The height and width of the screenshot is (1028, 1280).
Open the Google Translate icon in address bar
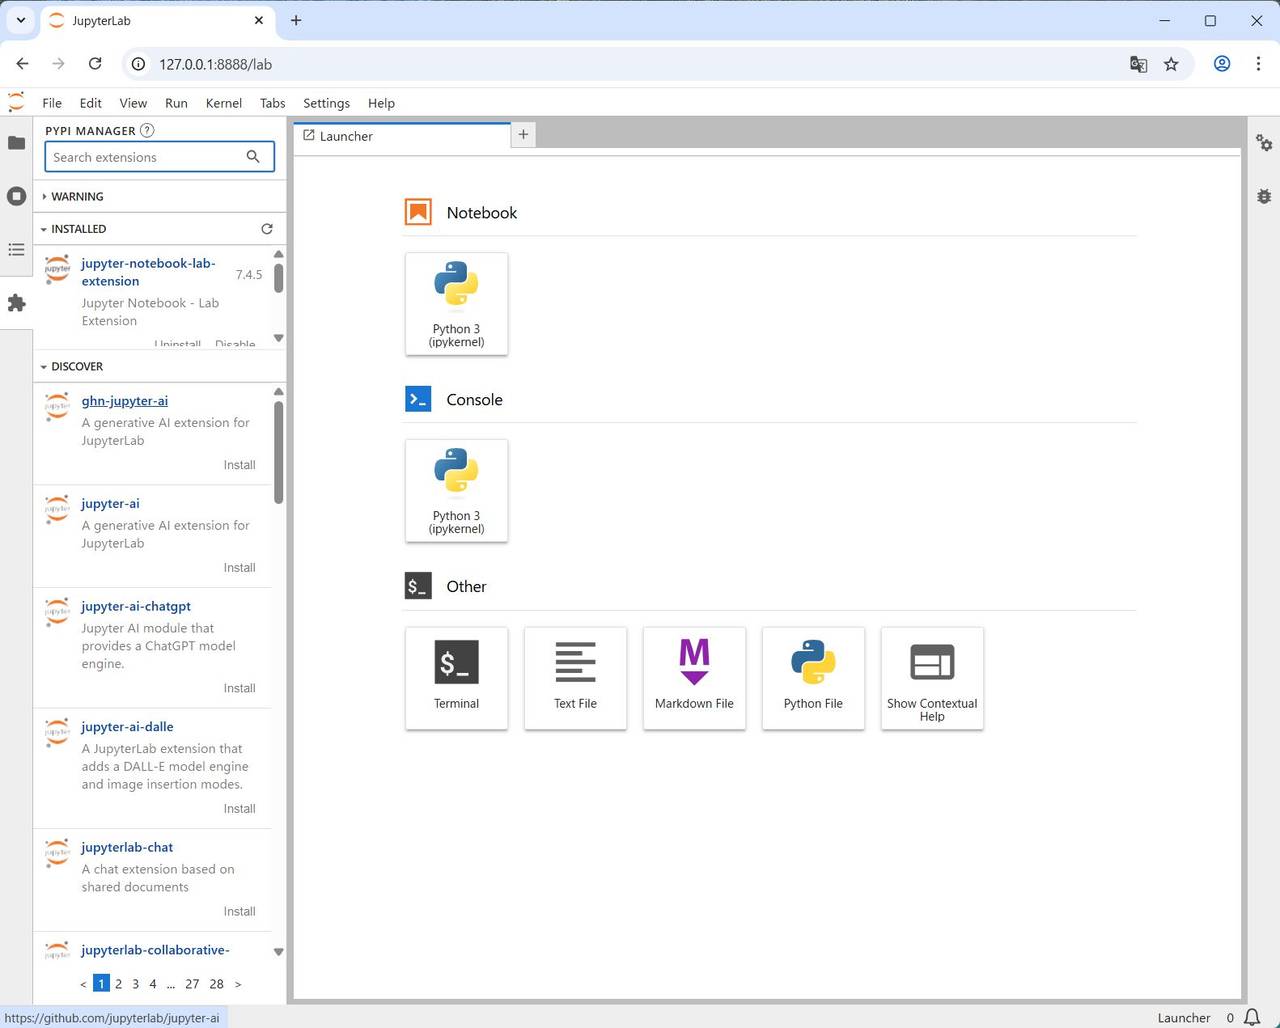(x=1138, y=64)
